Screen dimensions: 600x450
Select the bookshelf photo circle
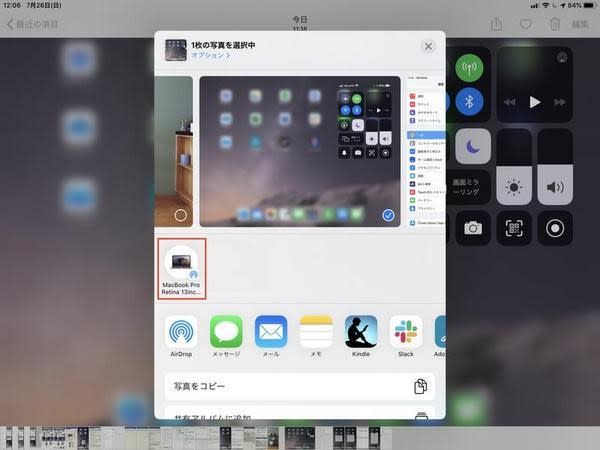[x=181, y=215]
